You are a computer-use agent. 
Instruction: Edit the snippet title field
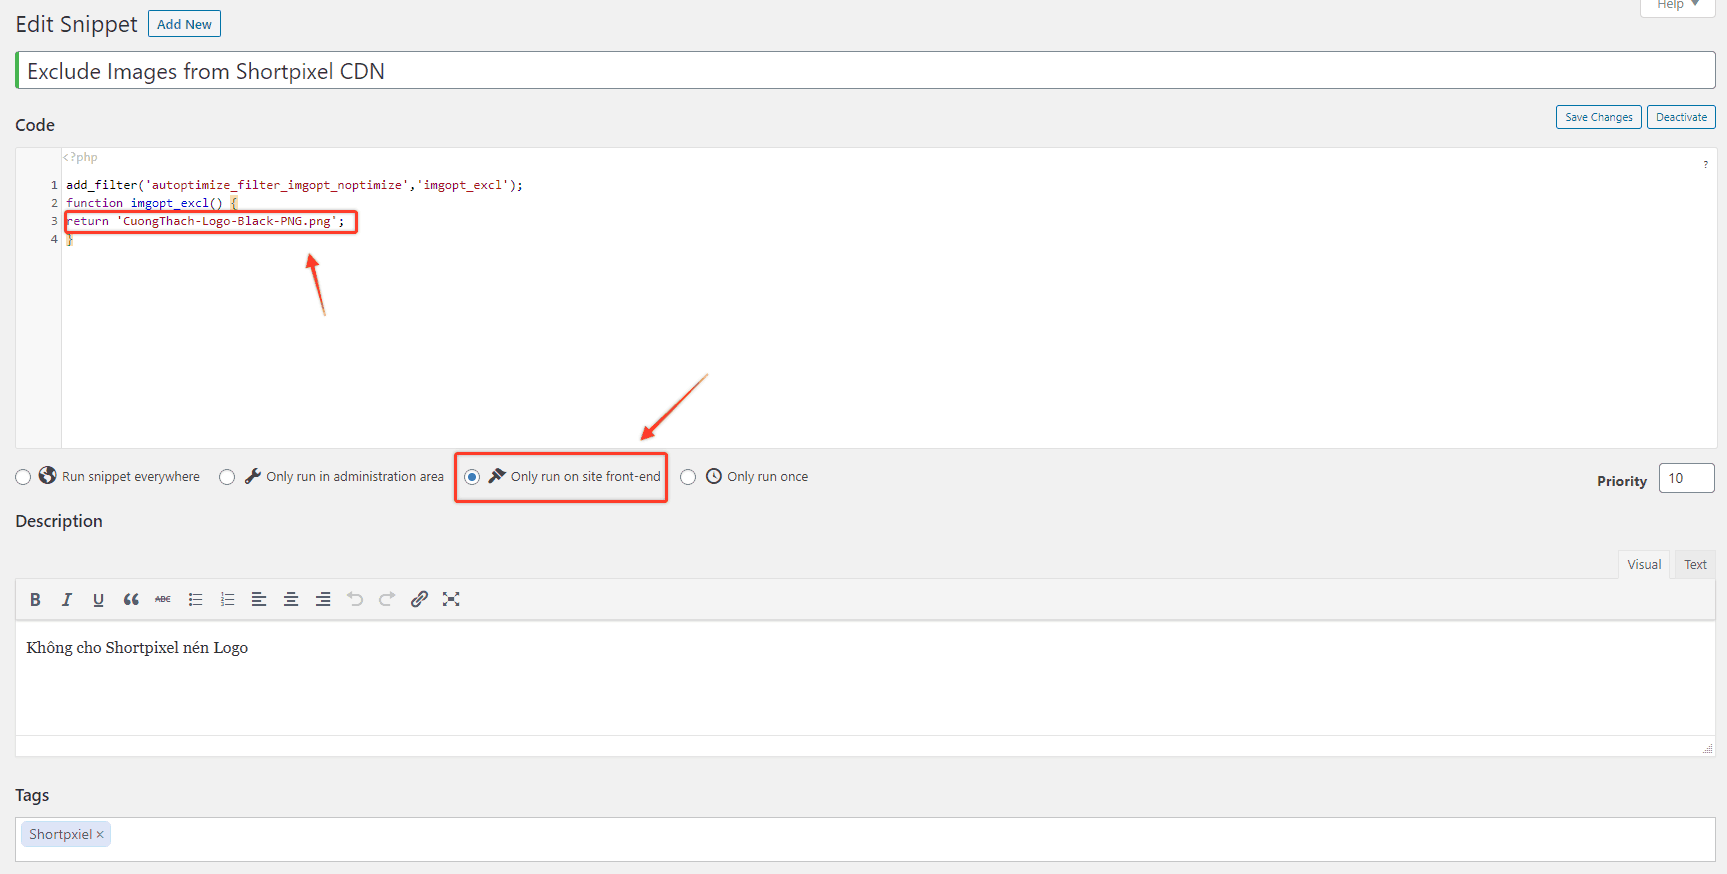click(x=866, y=71)
